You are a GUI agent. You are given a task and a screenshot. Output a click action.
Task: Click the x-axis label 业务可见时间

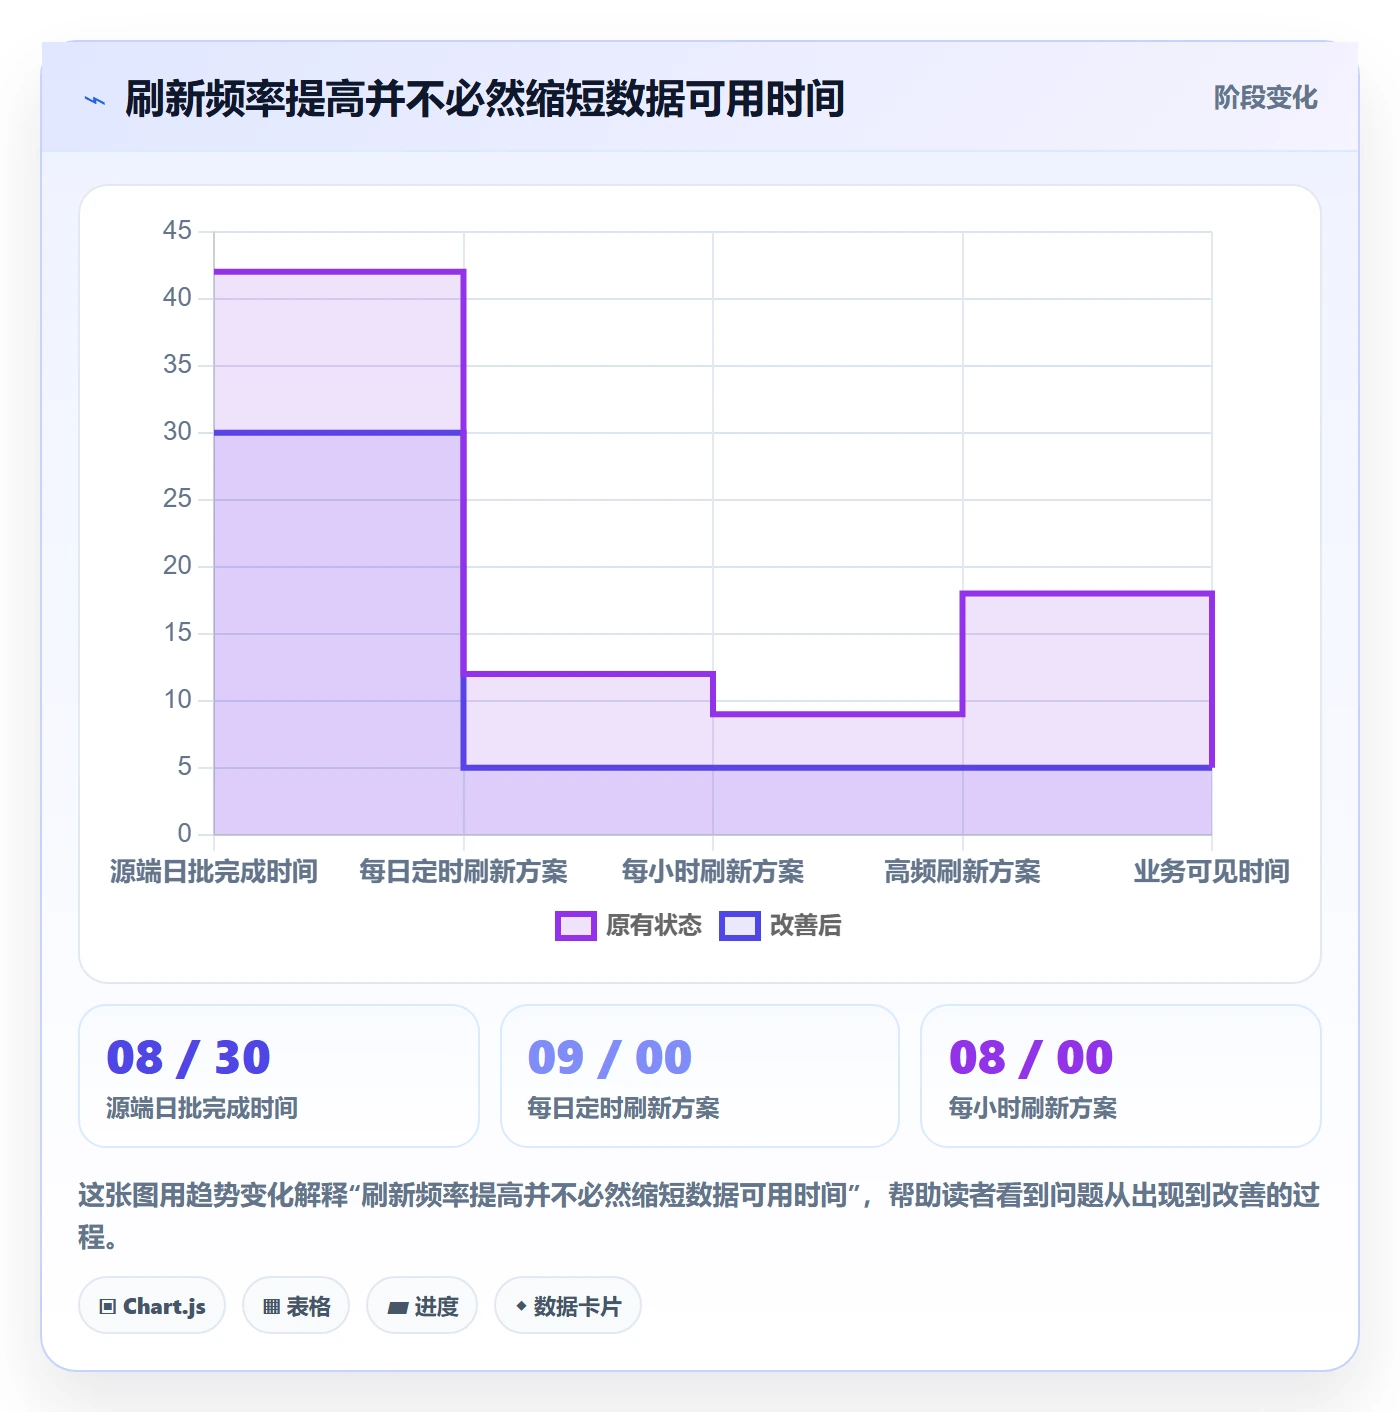tap(1212, 872)
